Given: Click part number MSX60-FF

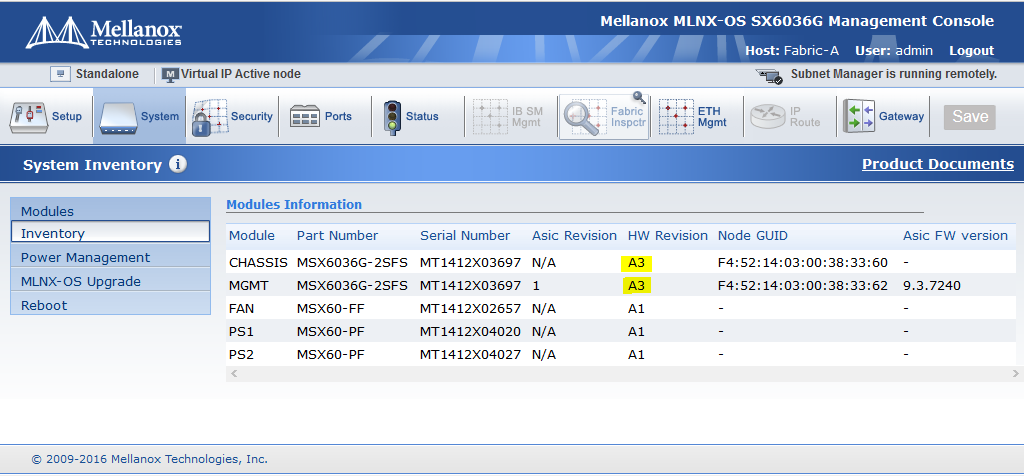Looking at the screenshot, I should pyautogui.click(x=331, y=308).
